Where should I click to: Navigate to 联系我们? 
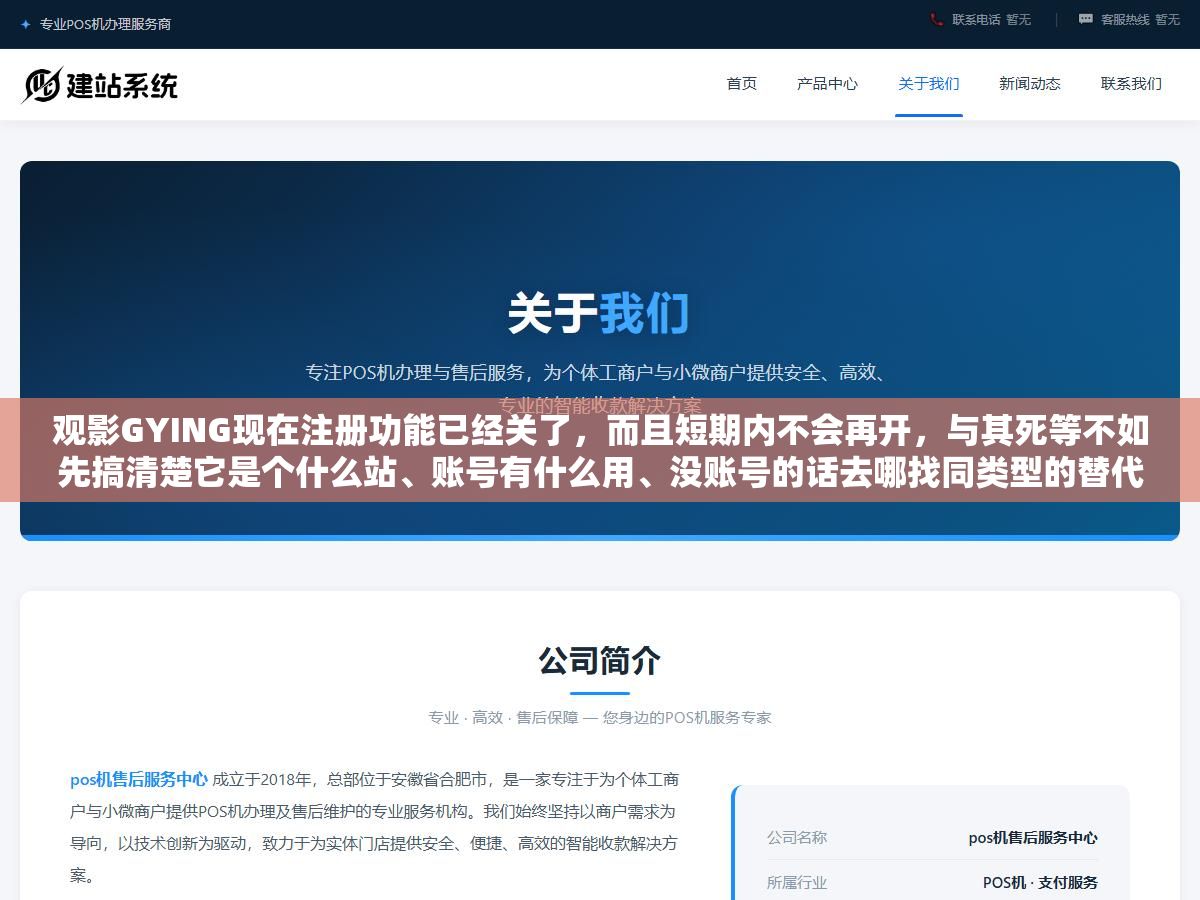pos(1131,84)
